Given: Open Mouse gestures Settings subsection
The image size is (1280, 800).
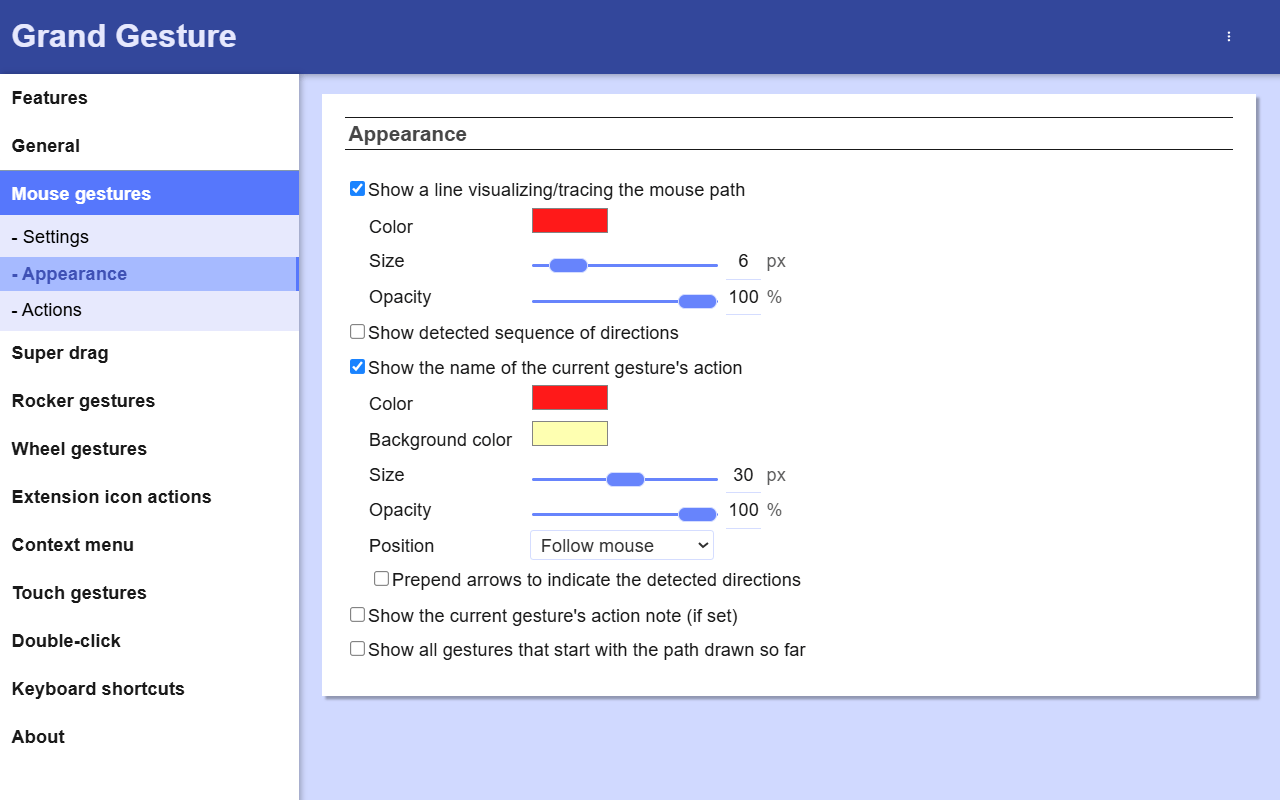Looking at the screenshot, I should (x=149, y=237).
